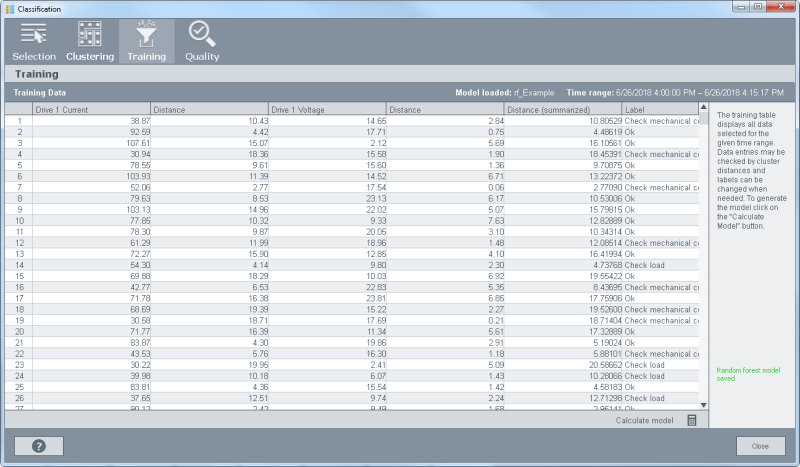This screenshot has width=800, height=467.
Task: Select row 1 label cell Check mechanical
Action: tap(661, 120)
